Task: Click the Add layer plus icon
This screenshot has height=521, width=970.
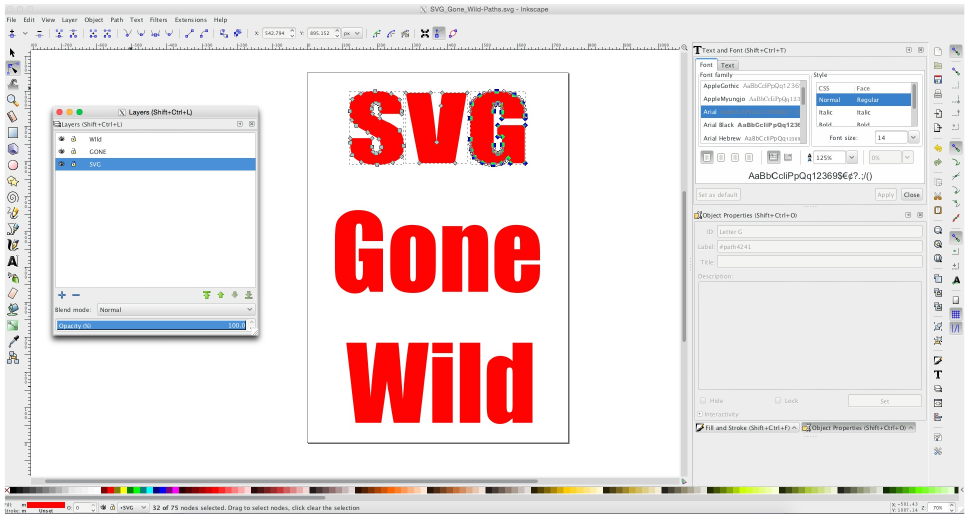Action: coord(62,295)
